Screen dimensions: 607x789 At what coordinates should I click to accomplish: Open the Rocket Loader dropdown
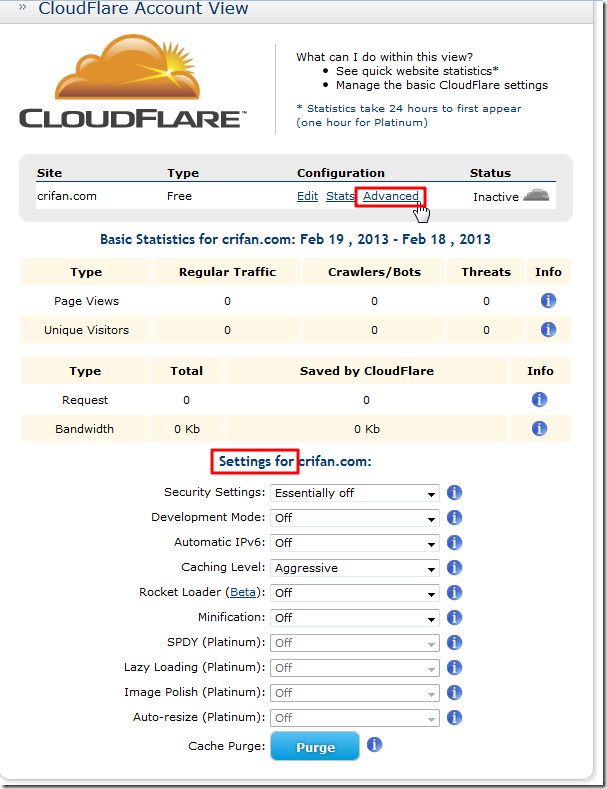pos(355,593)
